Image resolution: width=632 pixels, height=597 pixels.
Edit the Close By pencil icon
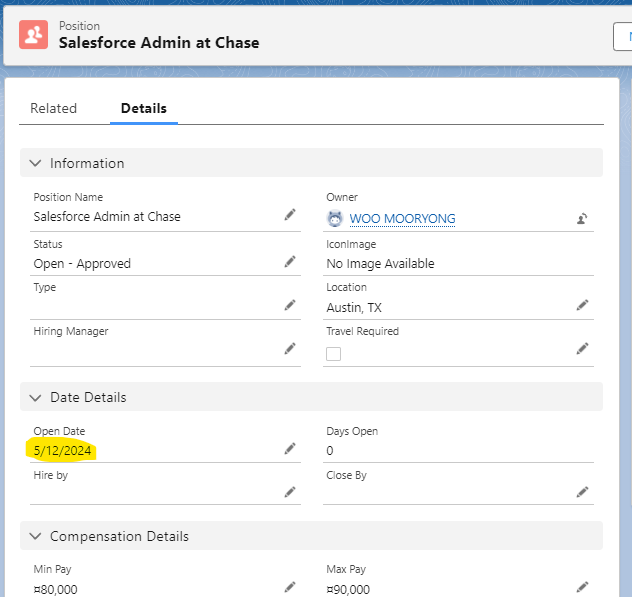click(x=582, y=492)
